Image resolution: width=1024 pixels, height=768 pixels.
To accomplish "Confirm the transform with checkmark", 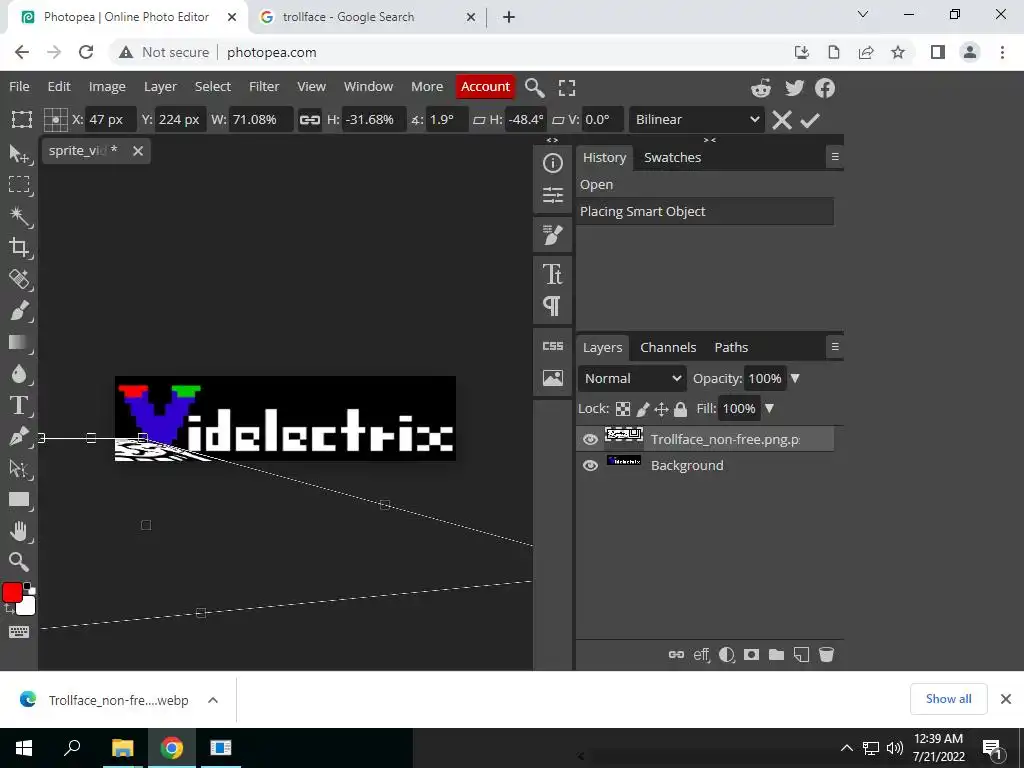I will [x=810, y=120].
